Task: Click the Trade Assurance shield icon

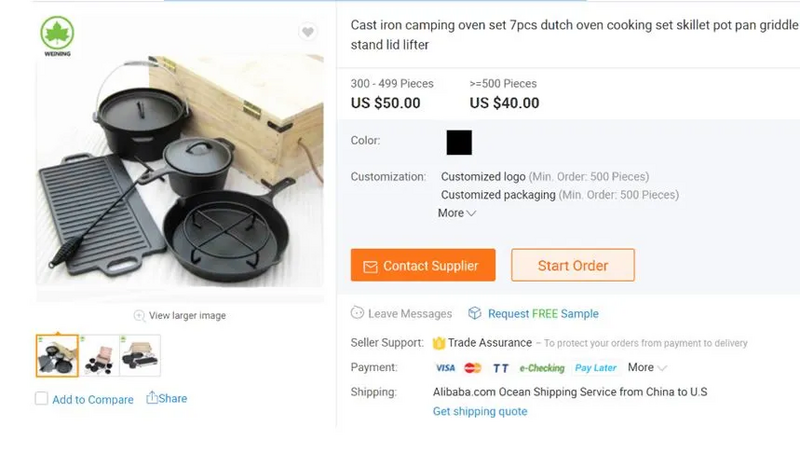Action: pos(439,343)
